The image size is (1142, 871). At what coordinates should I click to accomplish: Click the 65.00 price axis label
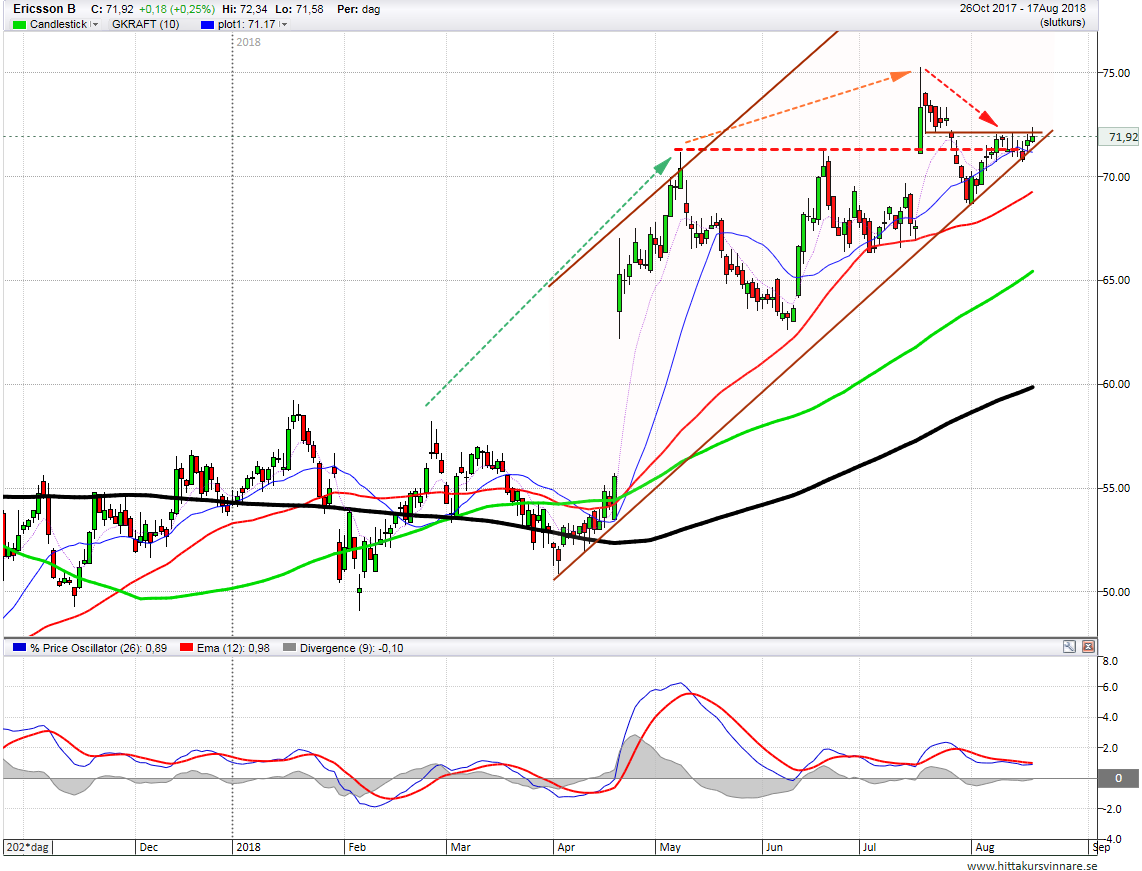1117,280
